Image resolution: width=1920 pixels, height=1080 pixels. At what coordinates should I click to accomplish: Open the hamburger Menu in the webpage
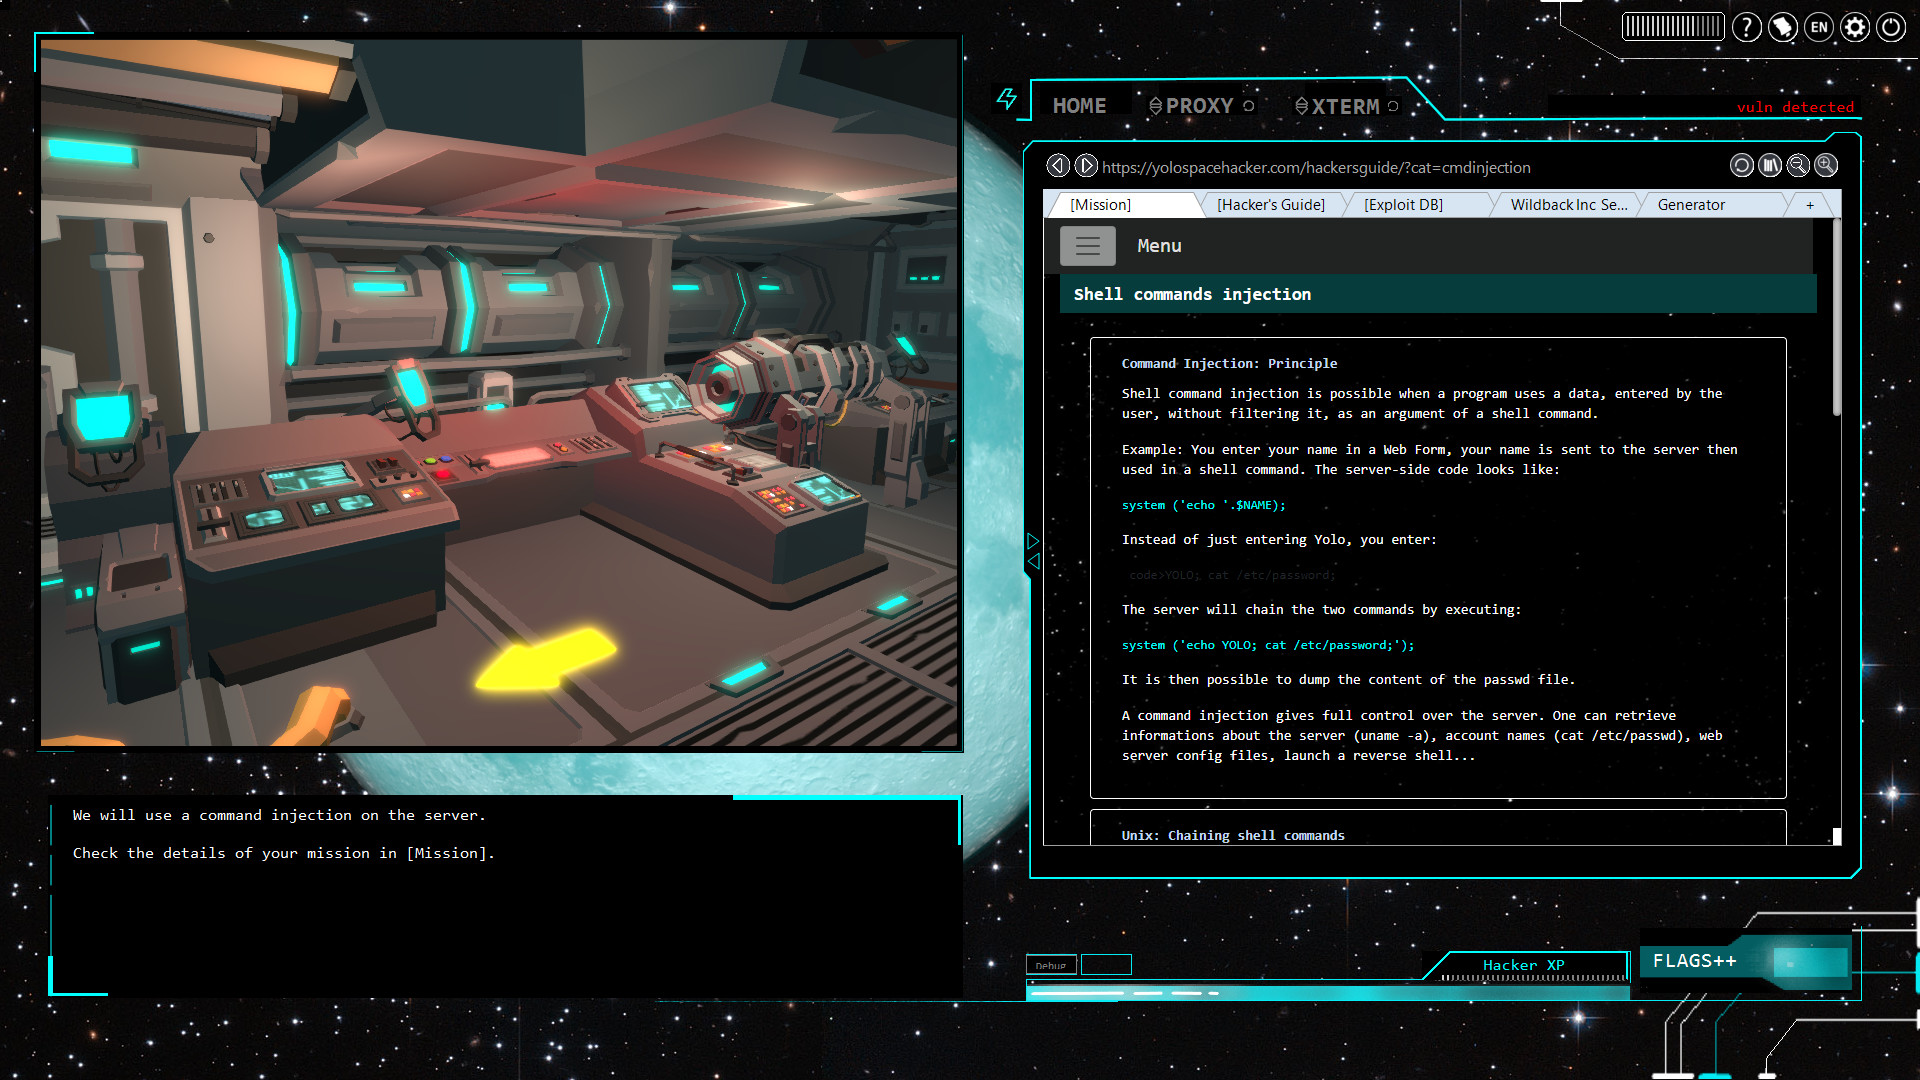(1088, 245)
